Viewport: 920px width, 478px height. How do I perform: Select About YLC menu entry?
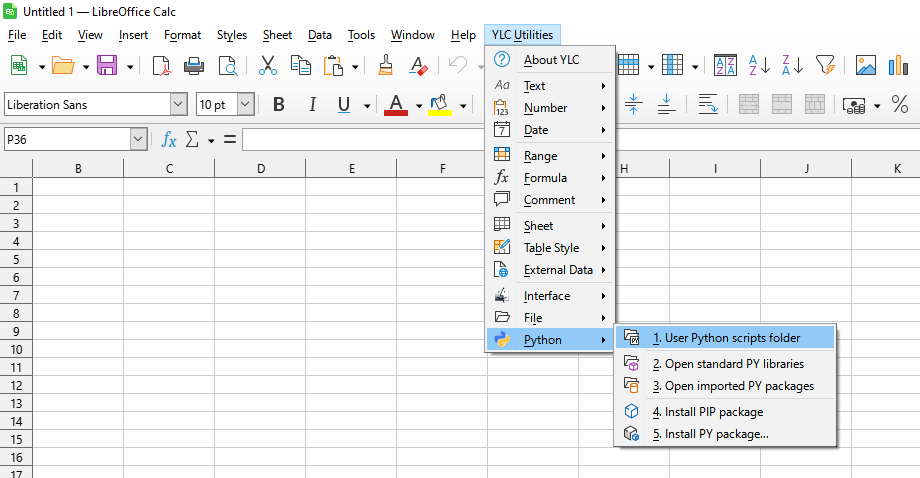[551, 60]
